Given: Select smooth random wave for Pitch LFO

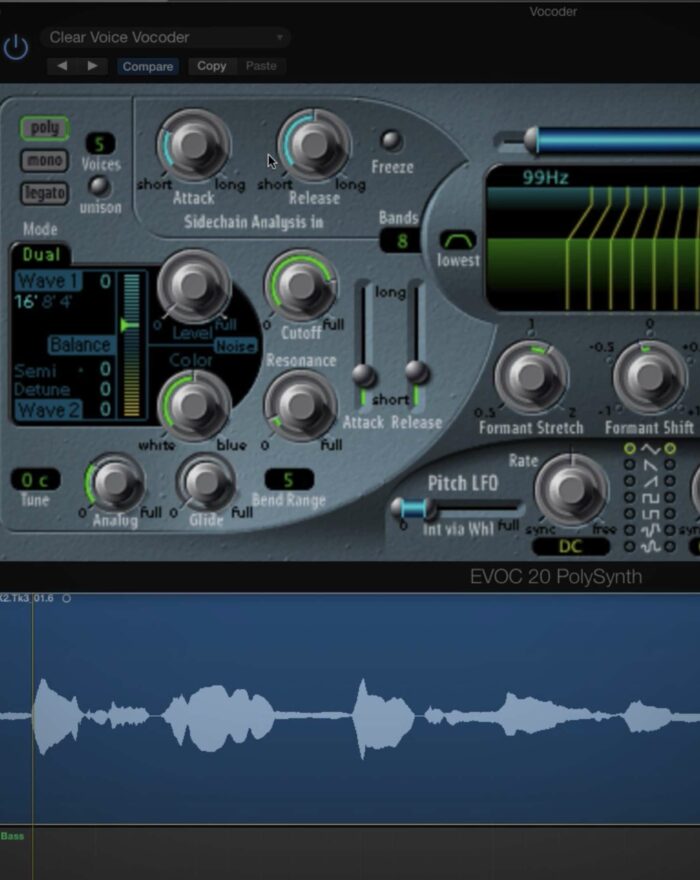Looking at the screenshot, I should pyautogui.click(x=630, y=546).
